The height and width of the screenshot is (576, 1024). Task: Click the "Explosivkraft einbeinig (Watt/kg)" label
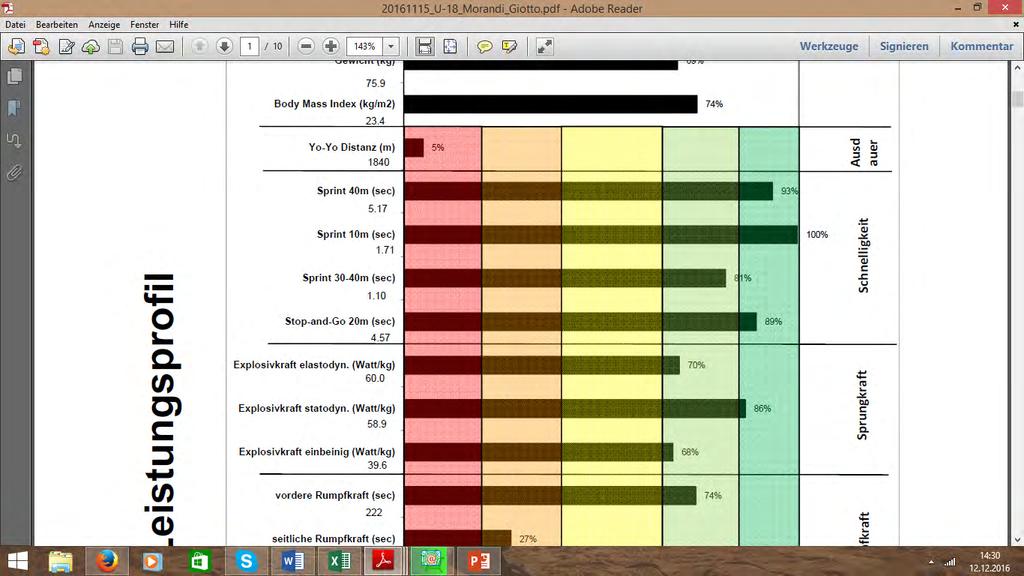pos(317,452)
